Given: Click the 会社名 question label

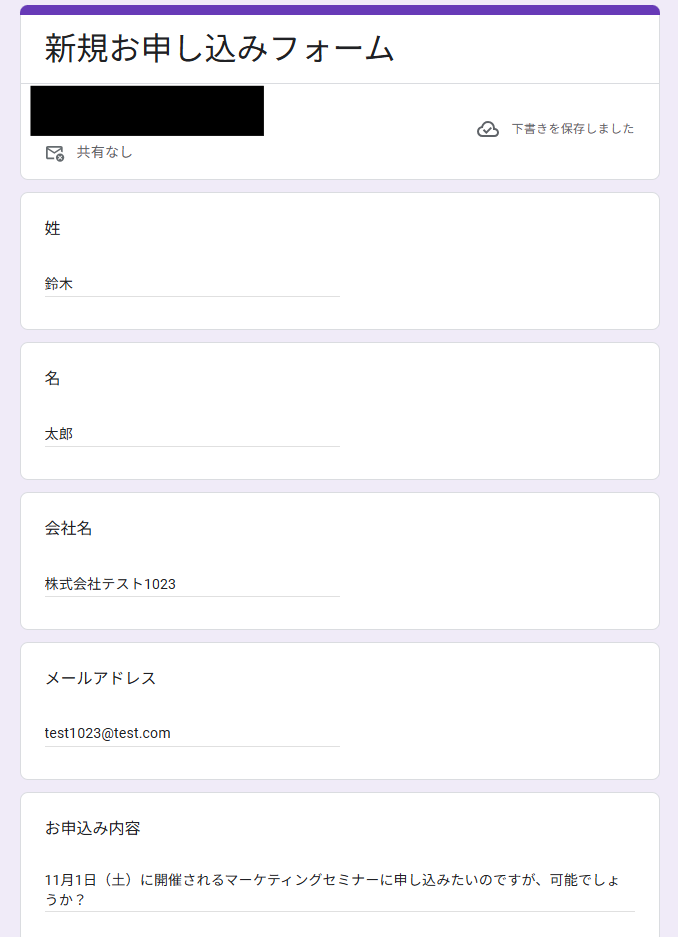Looking at the screenshot, I should click(69, 528).
